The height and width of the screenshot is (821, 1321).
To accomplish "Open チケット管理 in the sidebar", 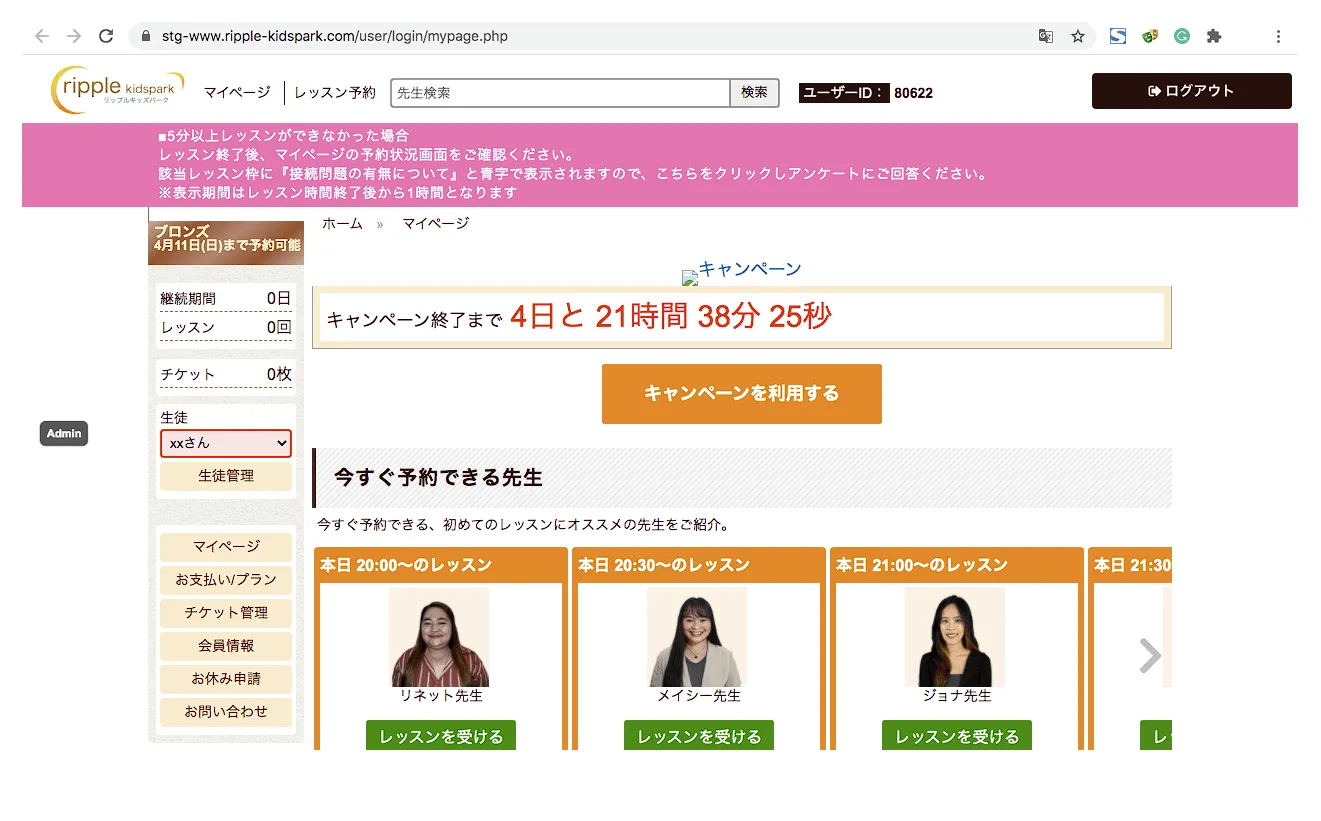I will pos(226,613).
